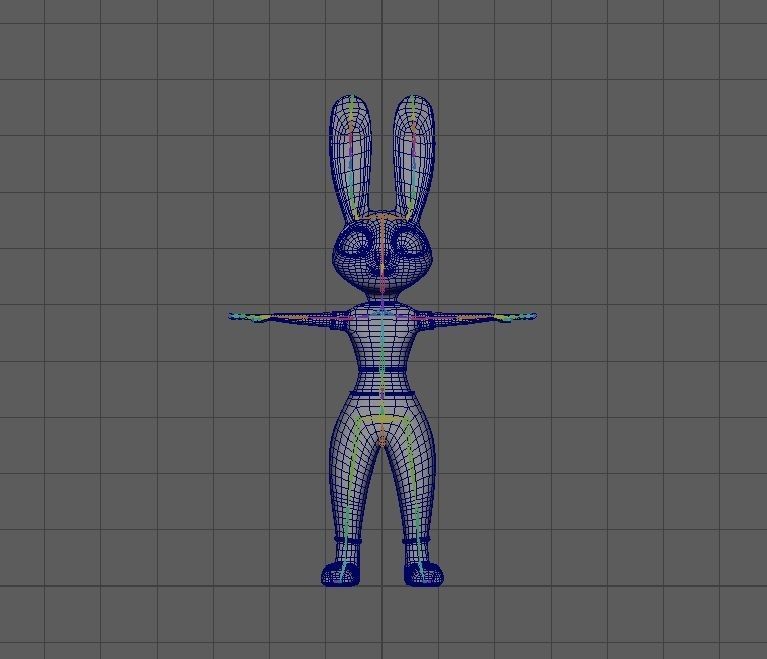Click the hand tip on the viewer's right

(x=528, y=316)
